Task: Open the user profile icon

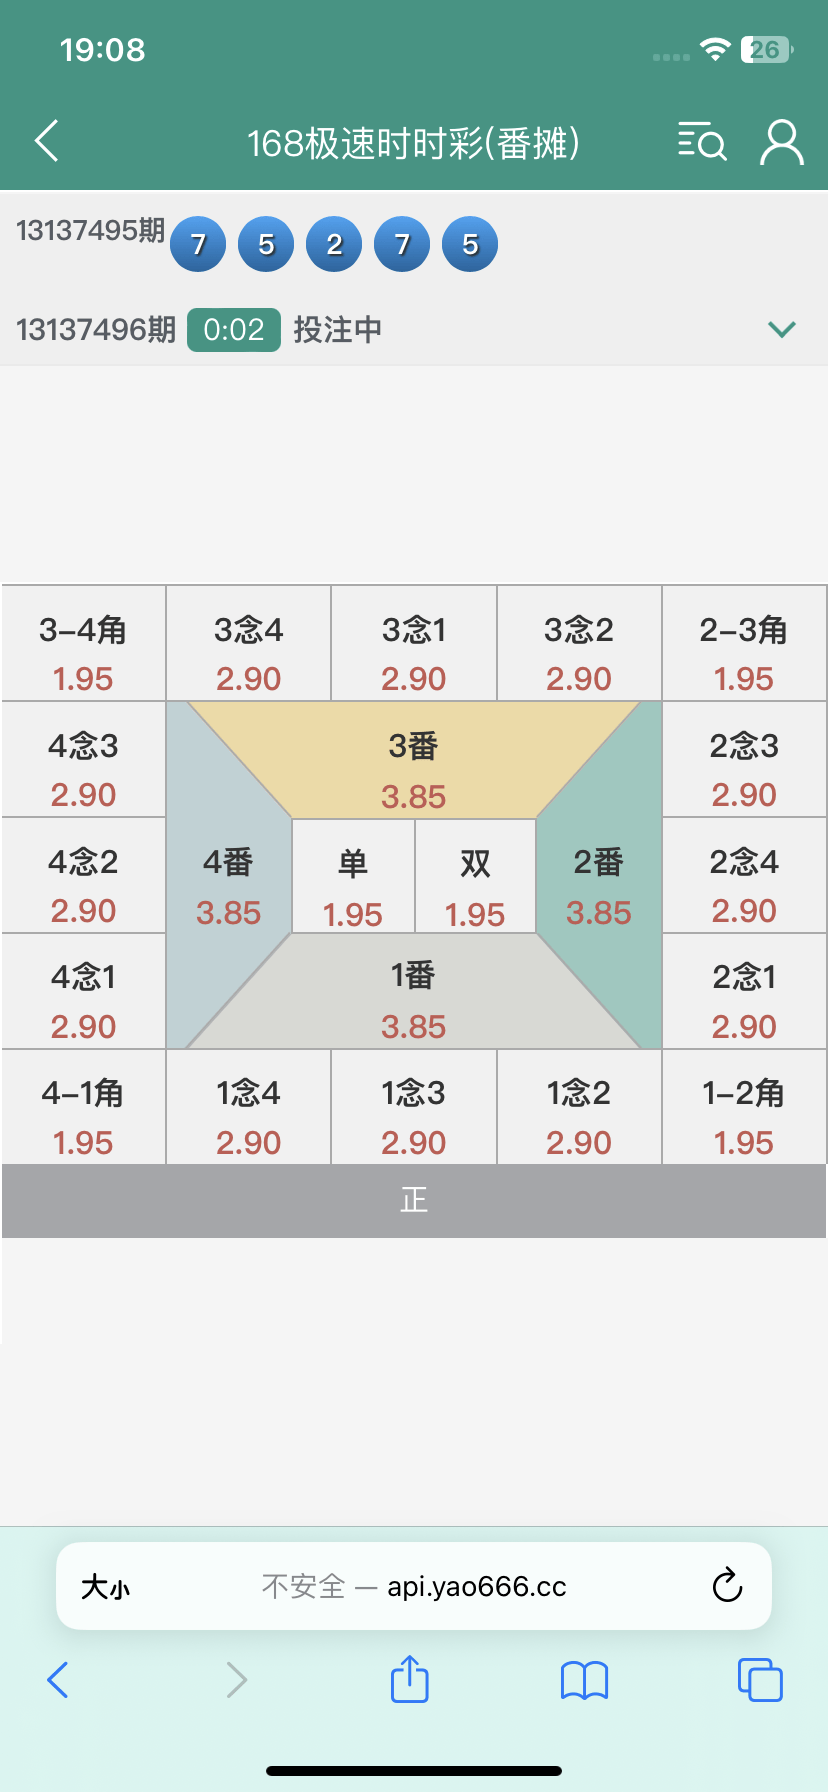Action: [x=781, y=142]
